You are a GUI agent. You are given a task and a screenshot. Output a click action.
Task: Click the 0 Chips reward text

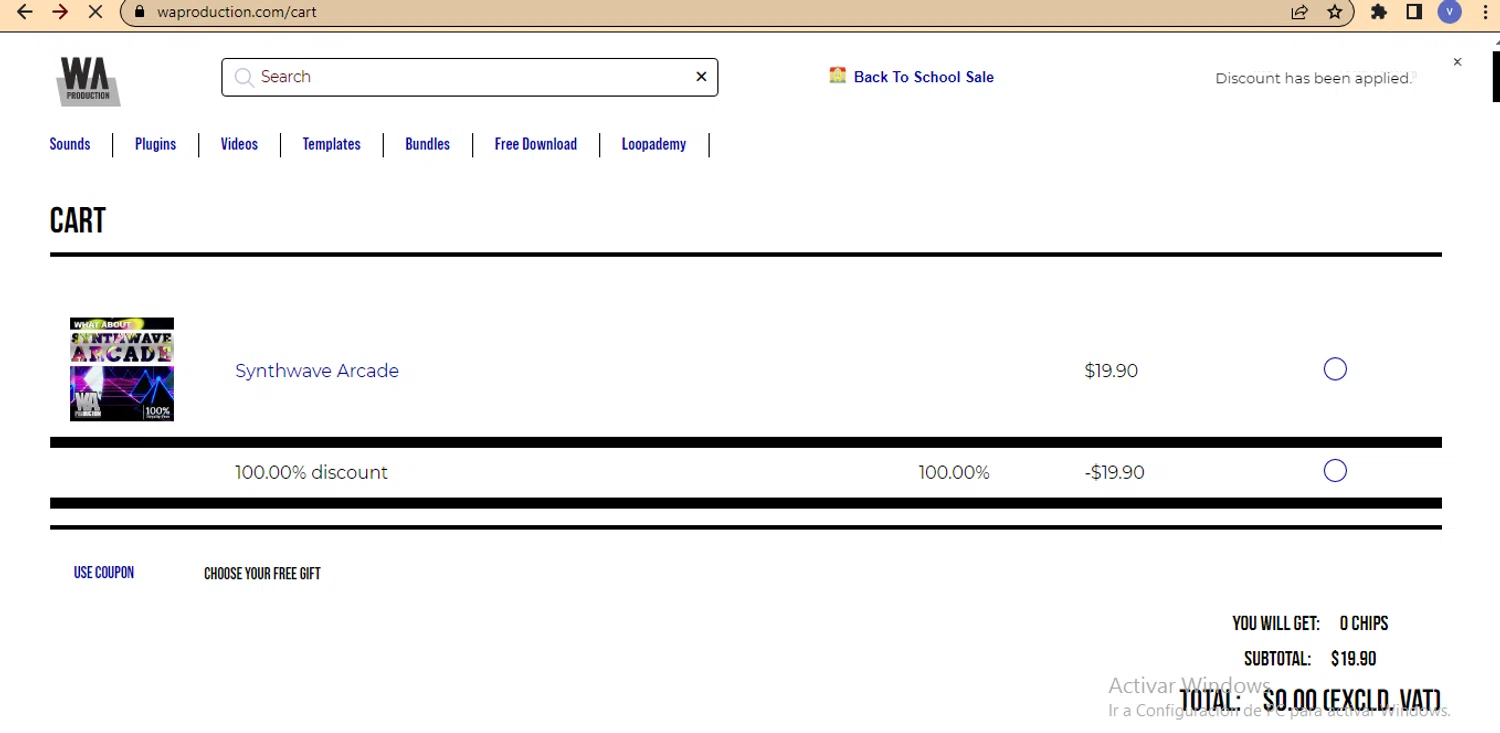point(1364,623)
